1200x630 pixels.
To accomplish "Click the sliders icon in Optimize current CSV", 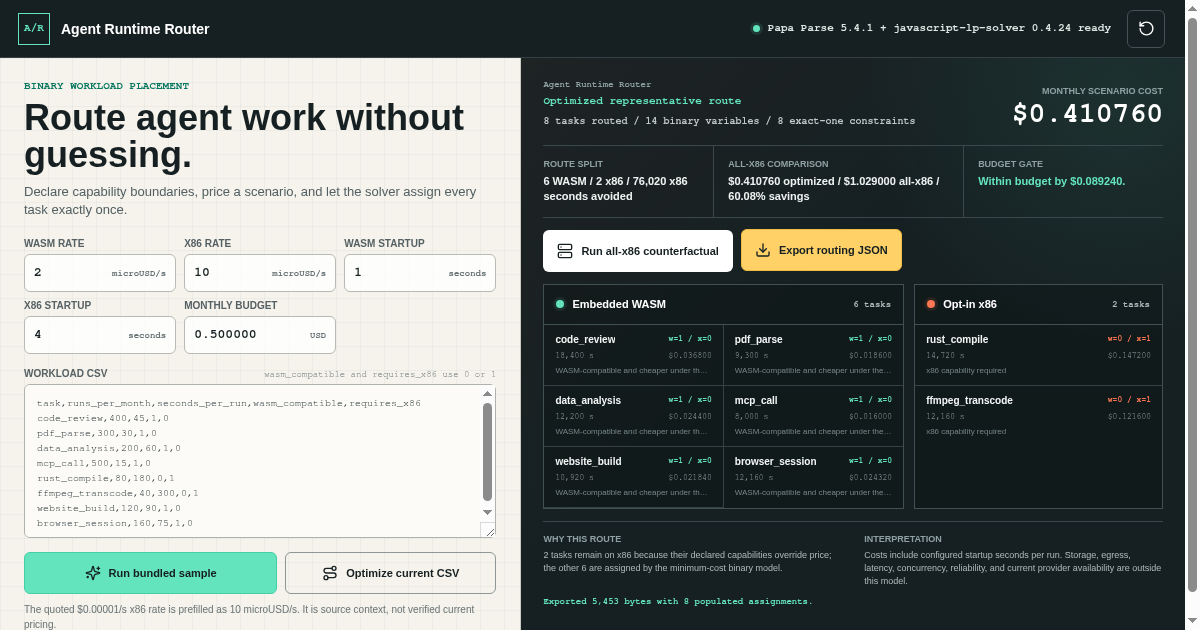I will pyautogui.click(x=330, y=573).
